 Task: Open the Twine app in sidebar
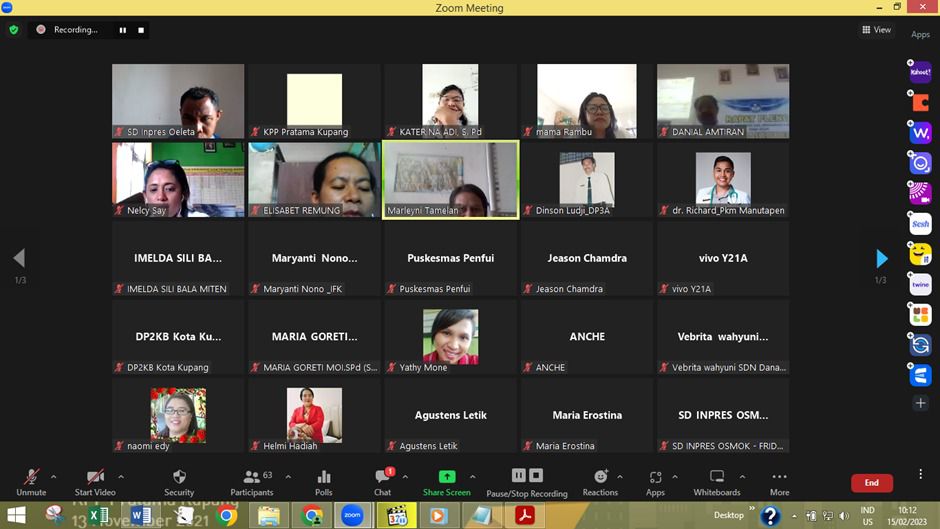tap(920, 284)
